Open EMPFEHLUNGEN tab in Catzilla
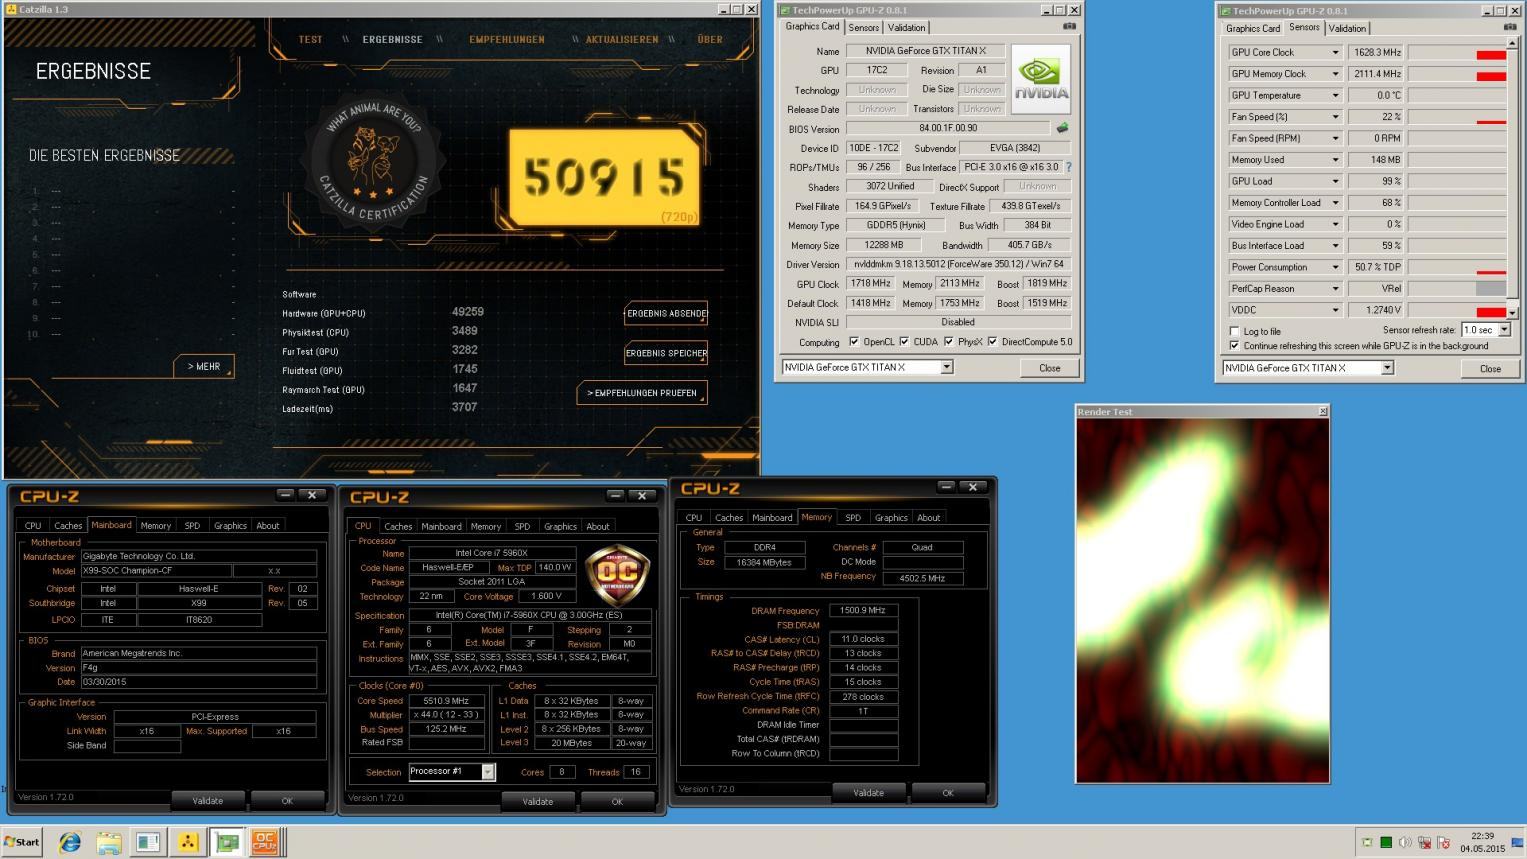 tap(507, 40)
